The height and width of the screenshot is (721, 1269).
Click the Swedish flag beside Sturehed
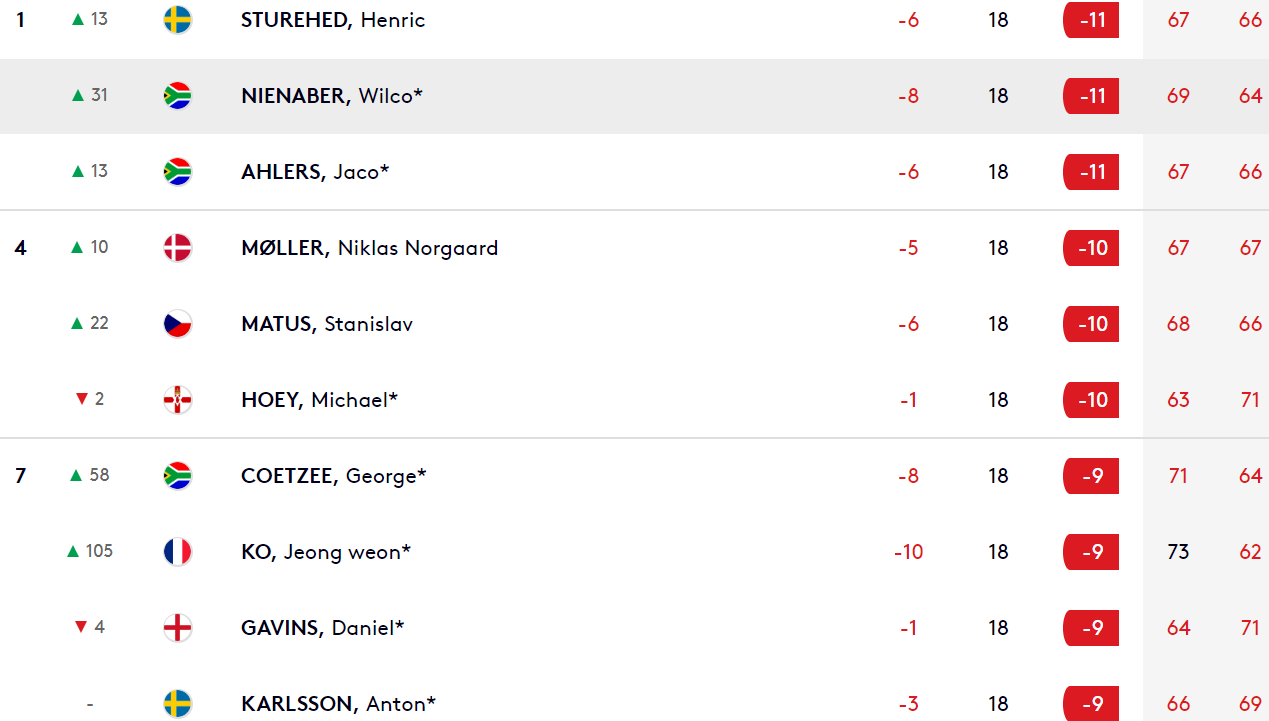177,20
